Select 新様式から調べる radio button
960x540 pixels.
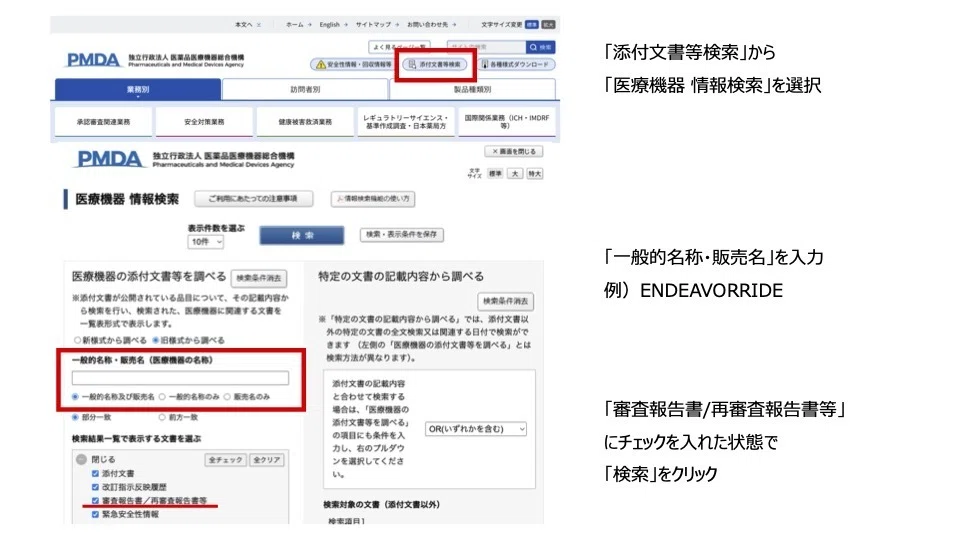[x=77, y=340]
